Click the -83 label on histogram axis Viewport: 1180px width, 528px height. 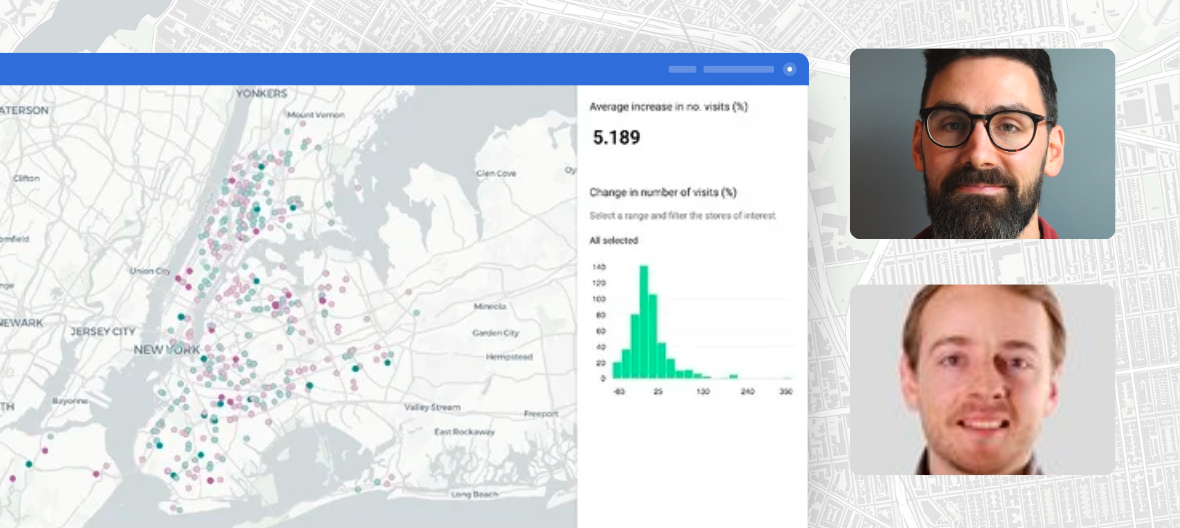point(619,392)
